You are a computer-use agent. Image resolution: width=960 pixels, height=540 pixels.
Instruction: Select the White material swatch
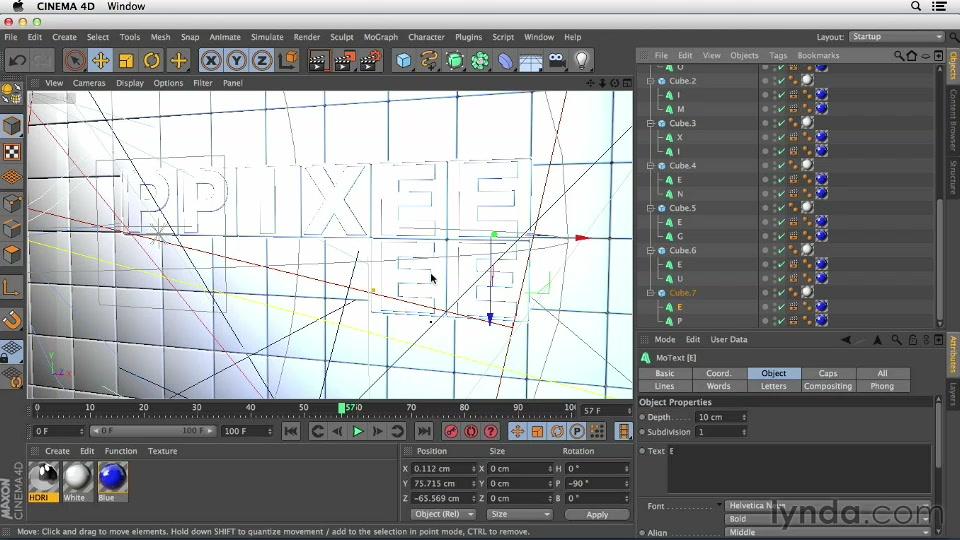click(77, 482)
